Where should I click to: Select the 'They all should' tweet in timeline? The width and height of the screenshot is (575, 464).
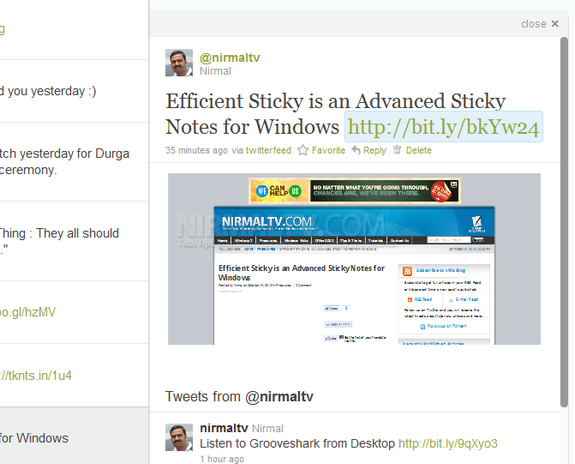click(x=74, y=241)
